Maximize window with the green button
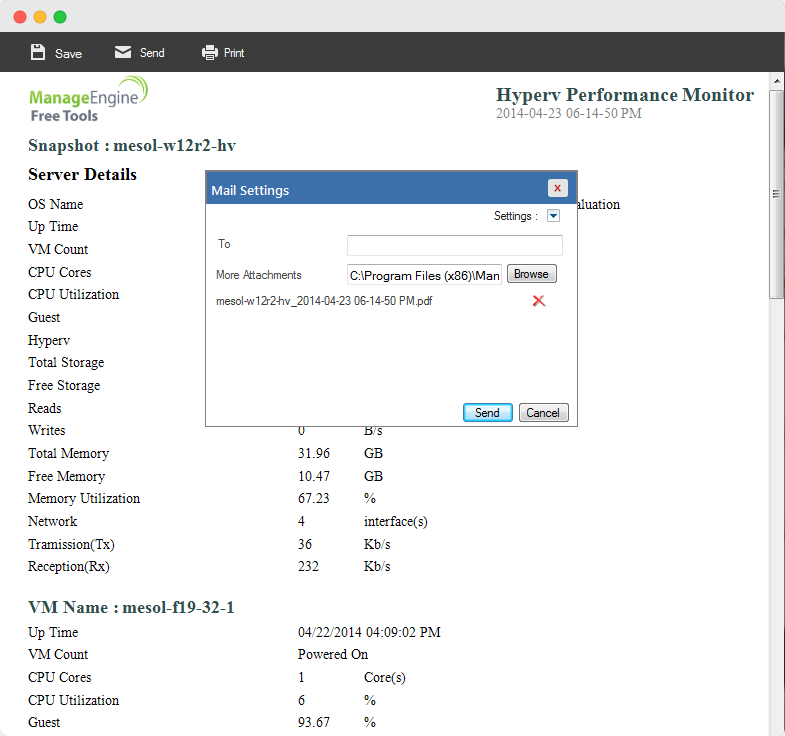 pos(60,17)
